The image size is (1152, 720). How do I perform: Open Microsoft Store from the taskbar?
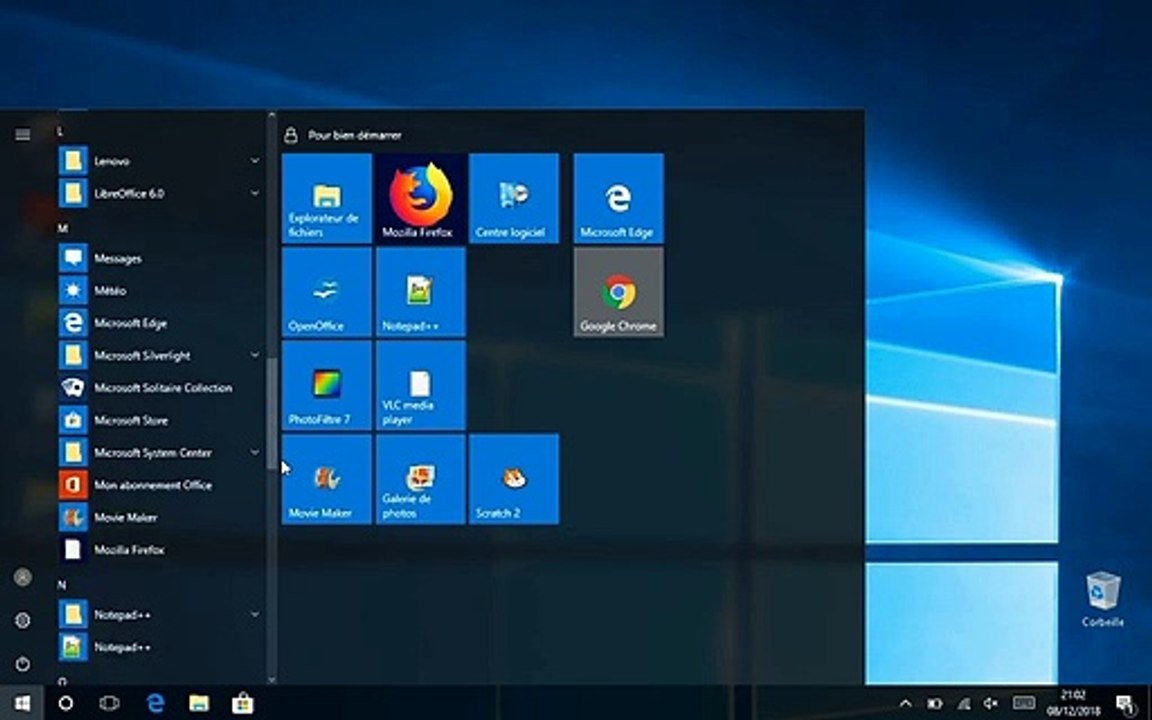tap(242, 703)
